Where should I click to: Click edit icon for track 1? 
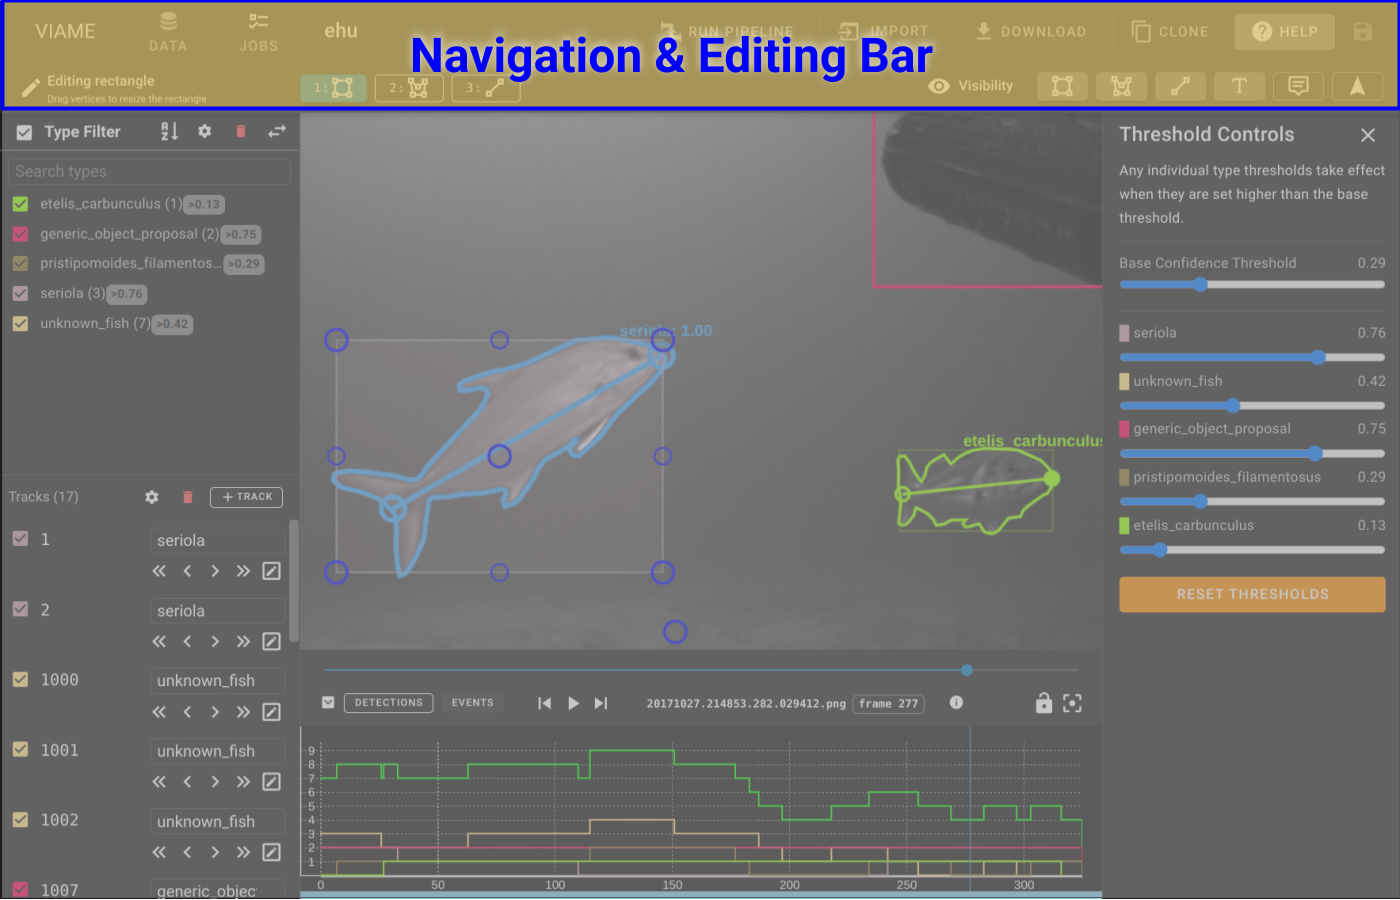(x=271, y=571)
